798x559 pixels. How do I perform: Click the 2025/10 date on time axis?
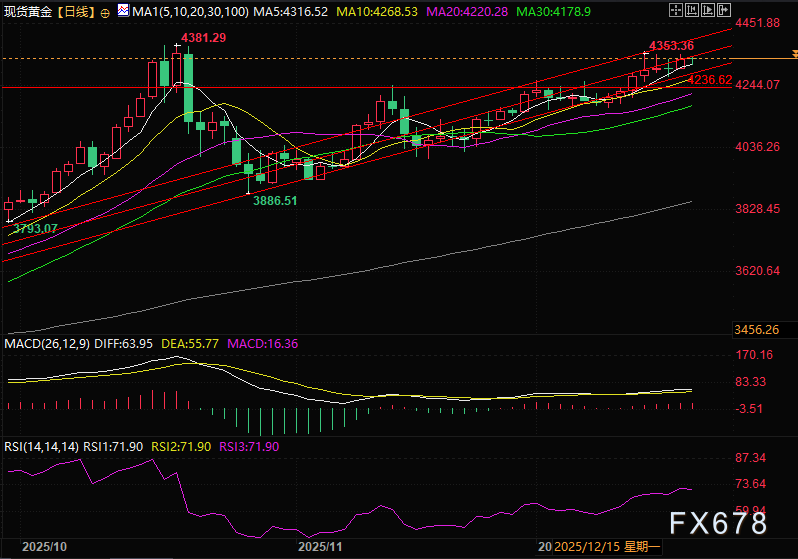point(43,548)
